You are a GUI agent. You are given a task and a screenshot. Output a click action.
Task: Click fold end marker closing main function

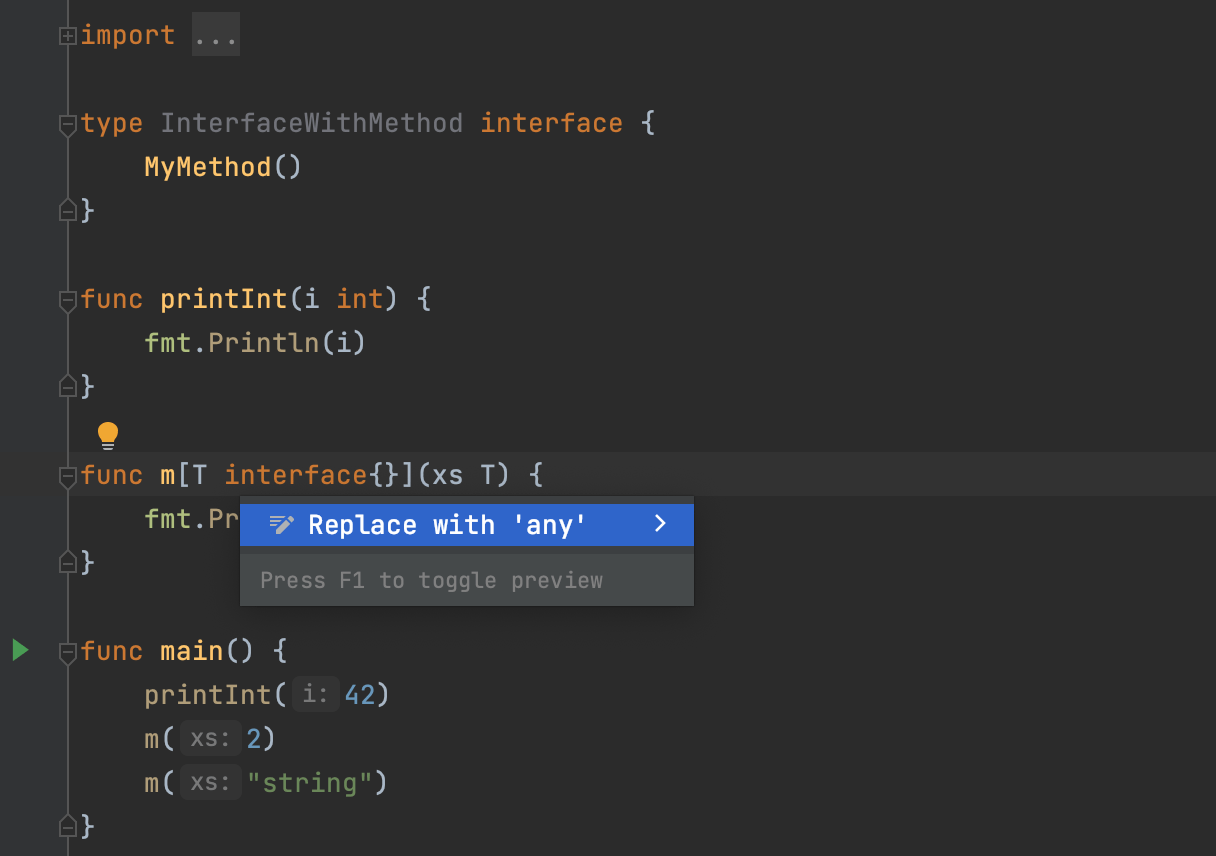(x=68, y=827)
